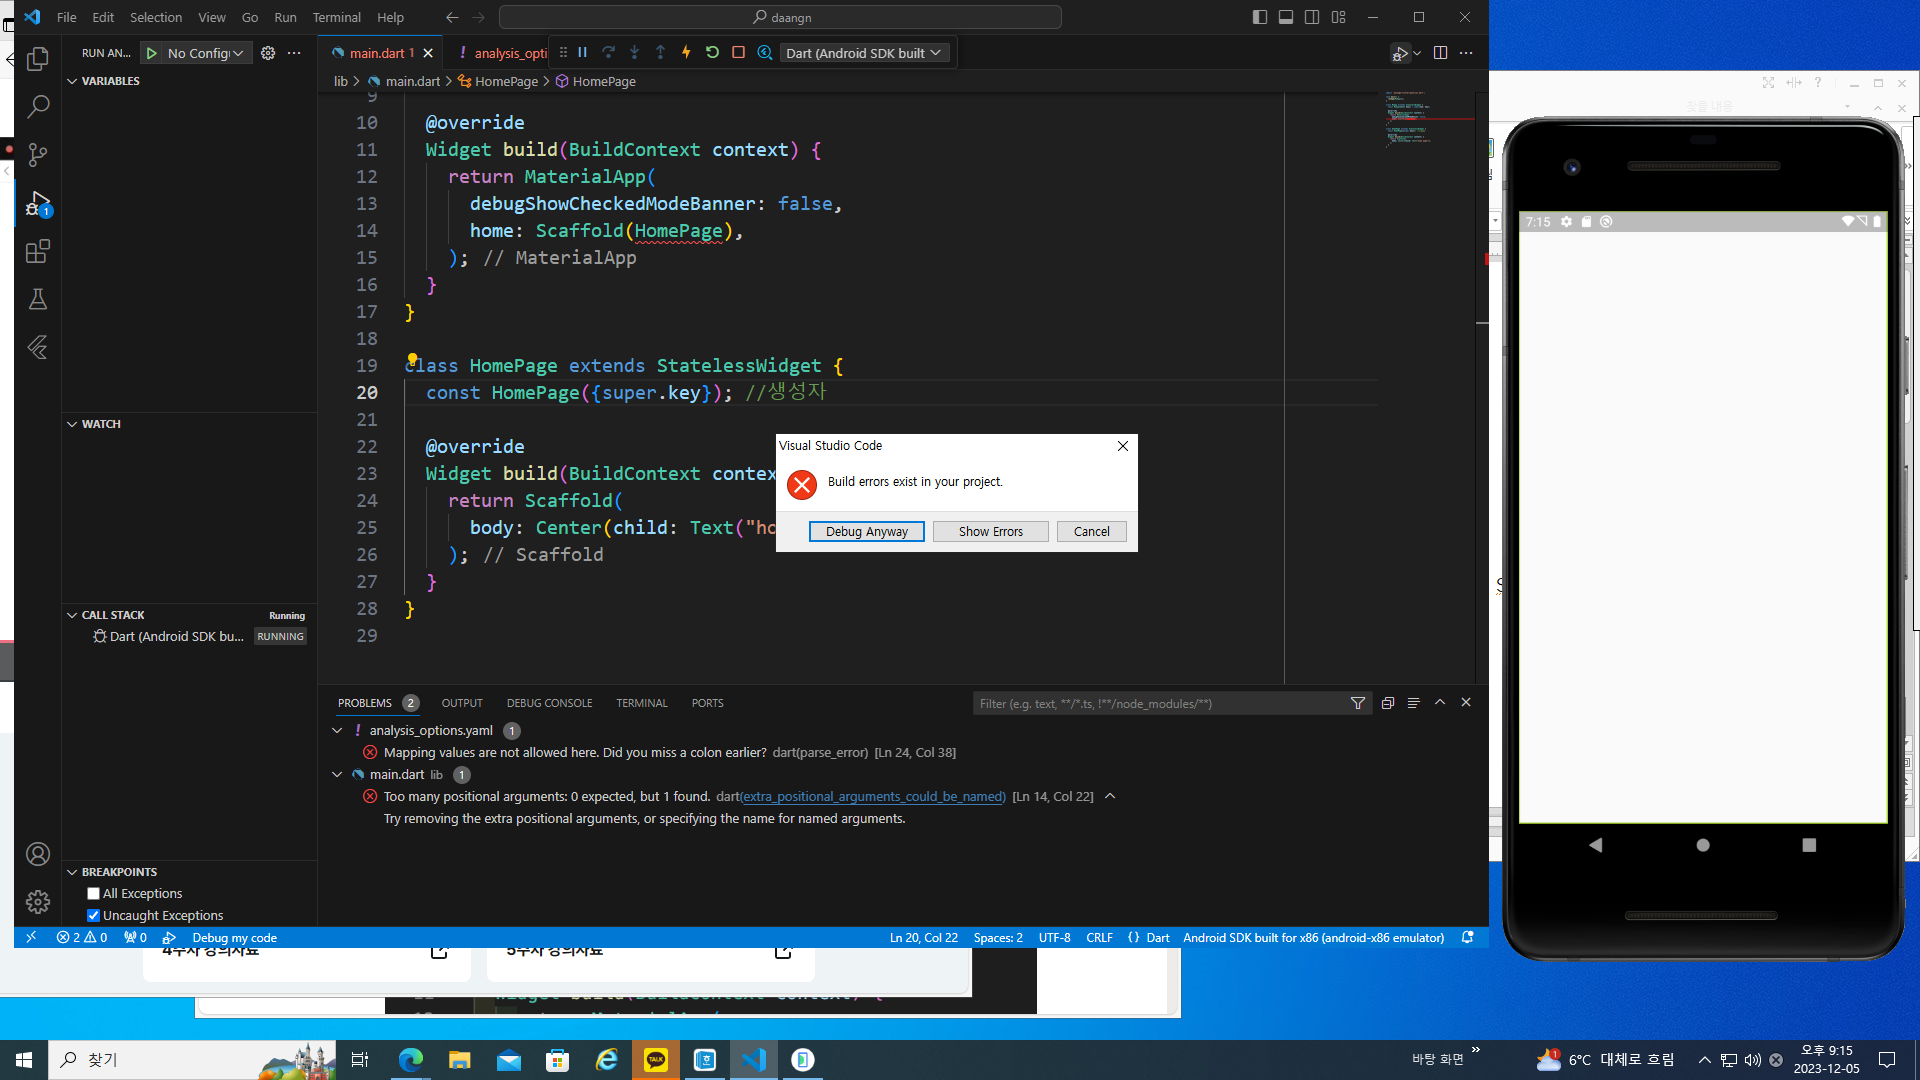Click the Show Errors button
The width and height of the screenshot is (1920, 1080).
(x=991, y=532)
